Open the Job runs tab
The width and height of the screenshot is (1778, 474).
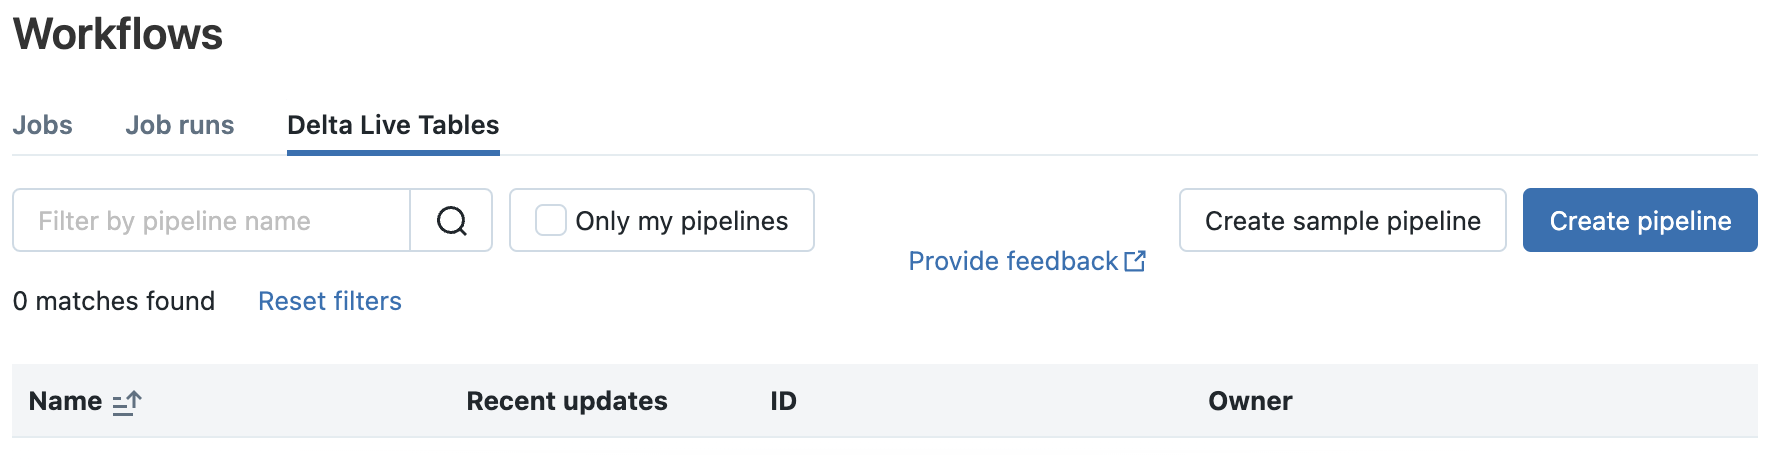coord(180,125)
